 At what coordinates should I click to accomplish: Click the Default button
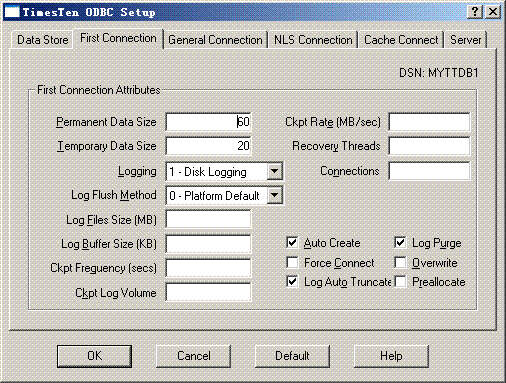click(x=292, y=356)
